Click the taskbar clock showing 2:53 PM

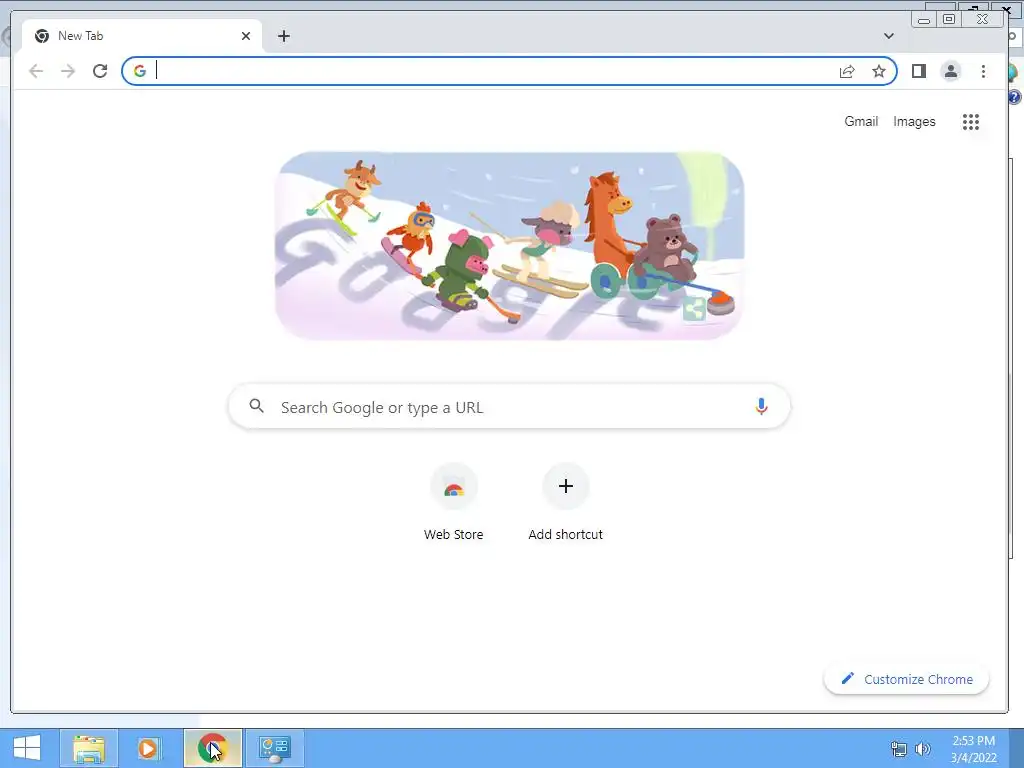[x=973, y=749]
